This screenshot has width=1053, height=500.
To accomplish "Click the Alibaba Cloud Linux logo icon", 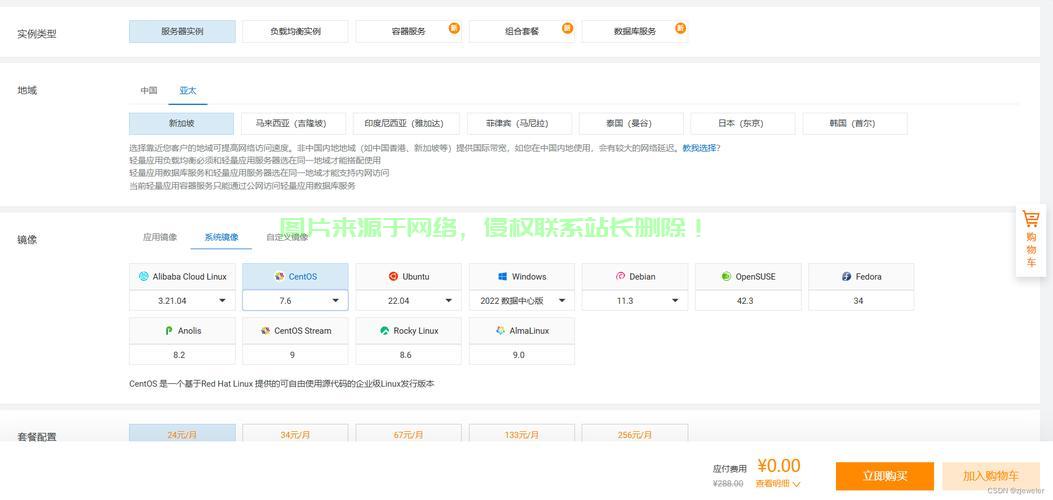I will [143, 277].
